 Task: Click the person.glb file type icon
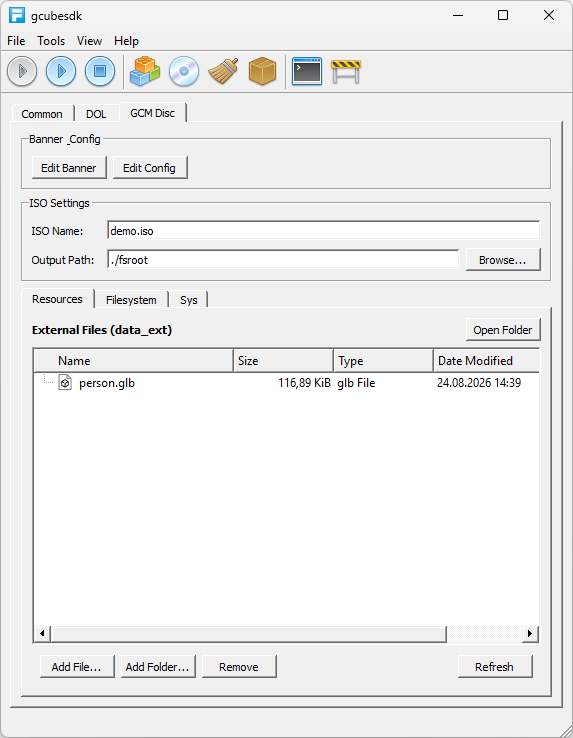click(x=65, y=383)
